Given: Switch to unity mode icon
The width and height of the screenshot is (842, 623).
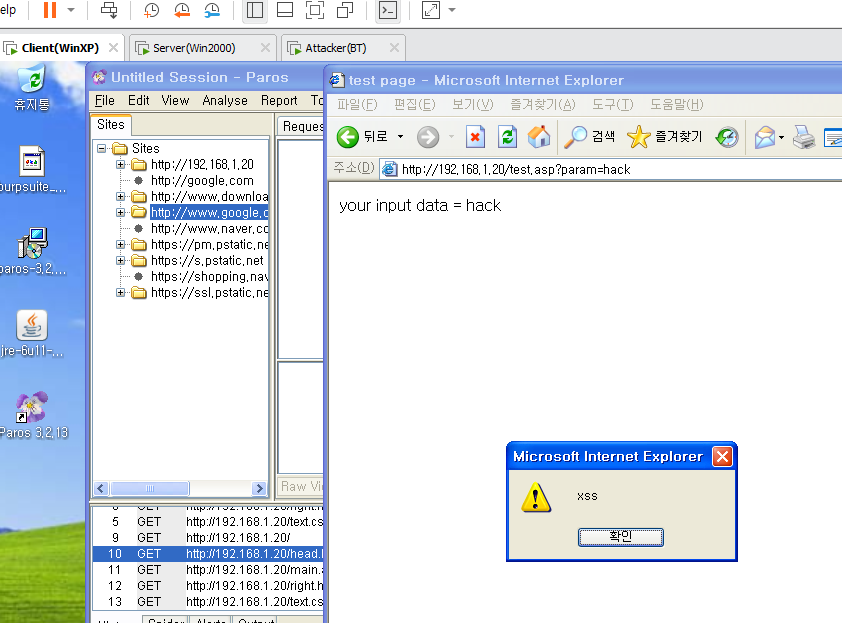Looking at the screenshot, I should coord(345,10).
